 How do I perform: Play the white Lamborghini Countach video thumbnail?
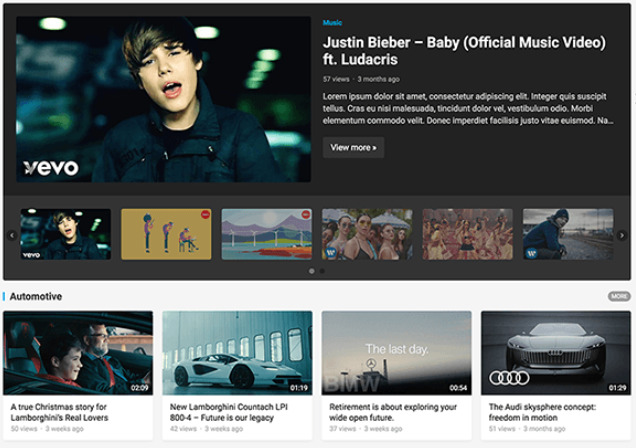point(237,353)
